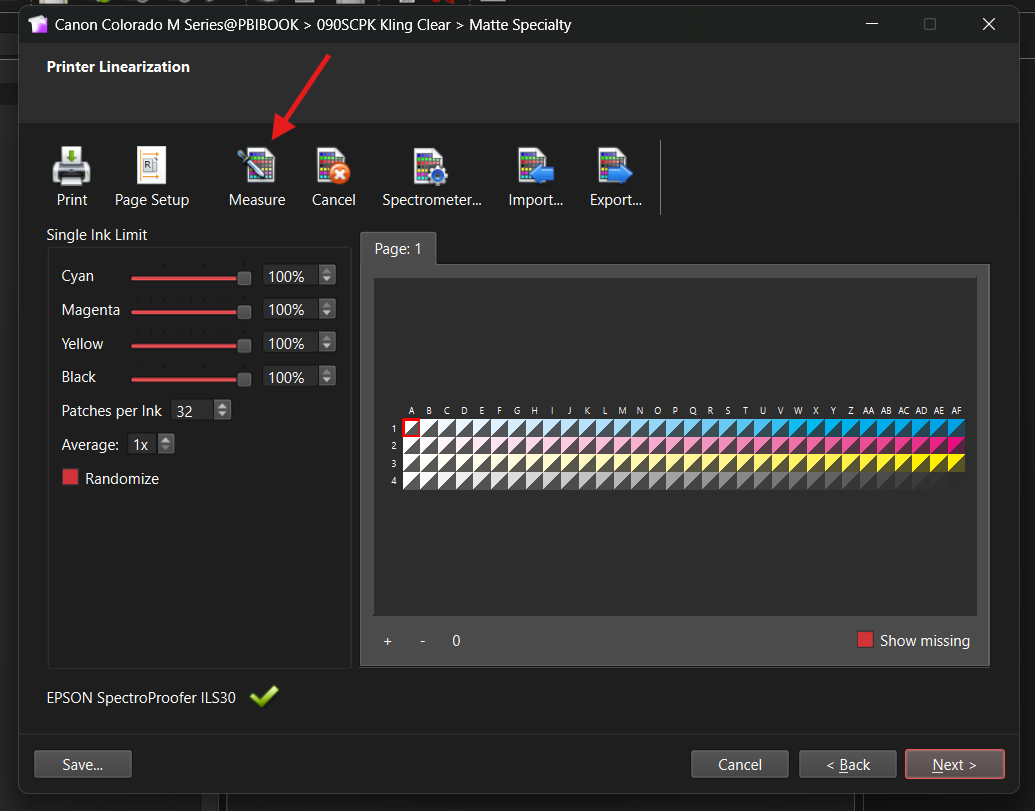The width and height of the screenshot is (1035, 811).
Task: Click the Black percentage value field
Action: [x=288, y=377]
